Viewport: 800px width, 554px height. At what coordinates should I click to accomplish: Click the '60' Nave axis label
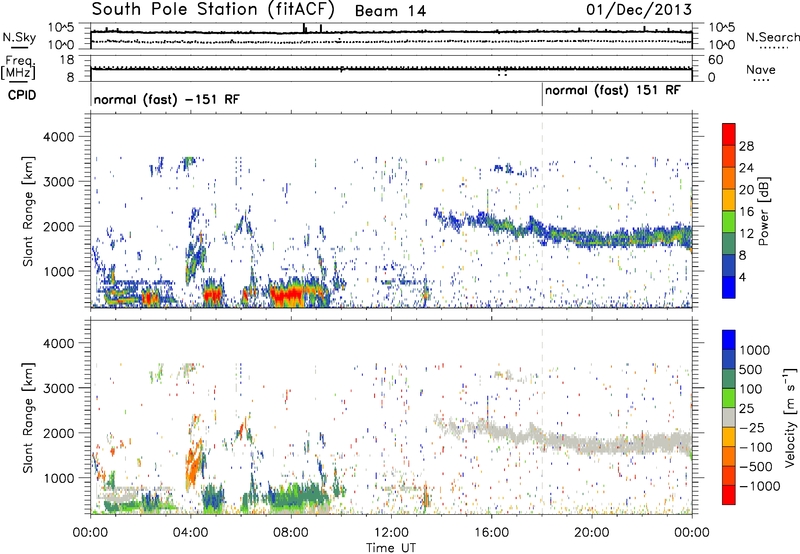[715, 60]
